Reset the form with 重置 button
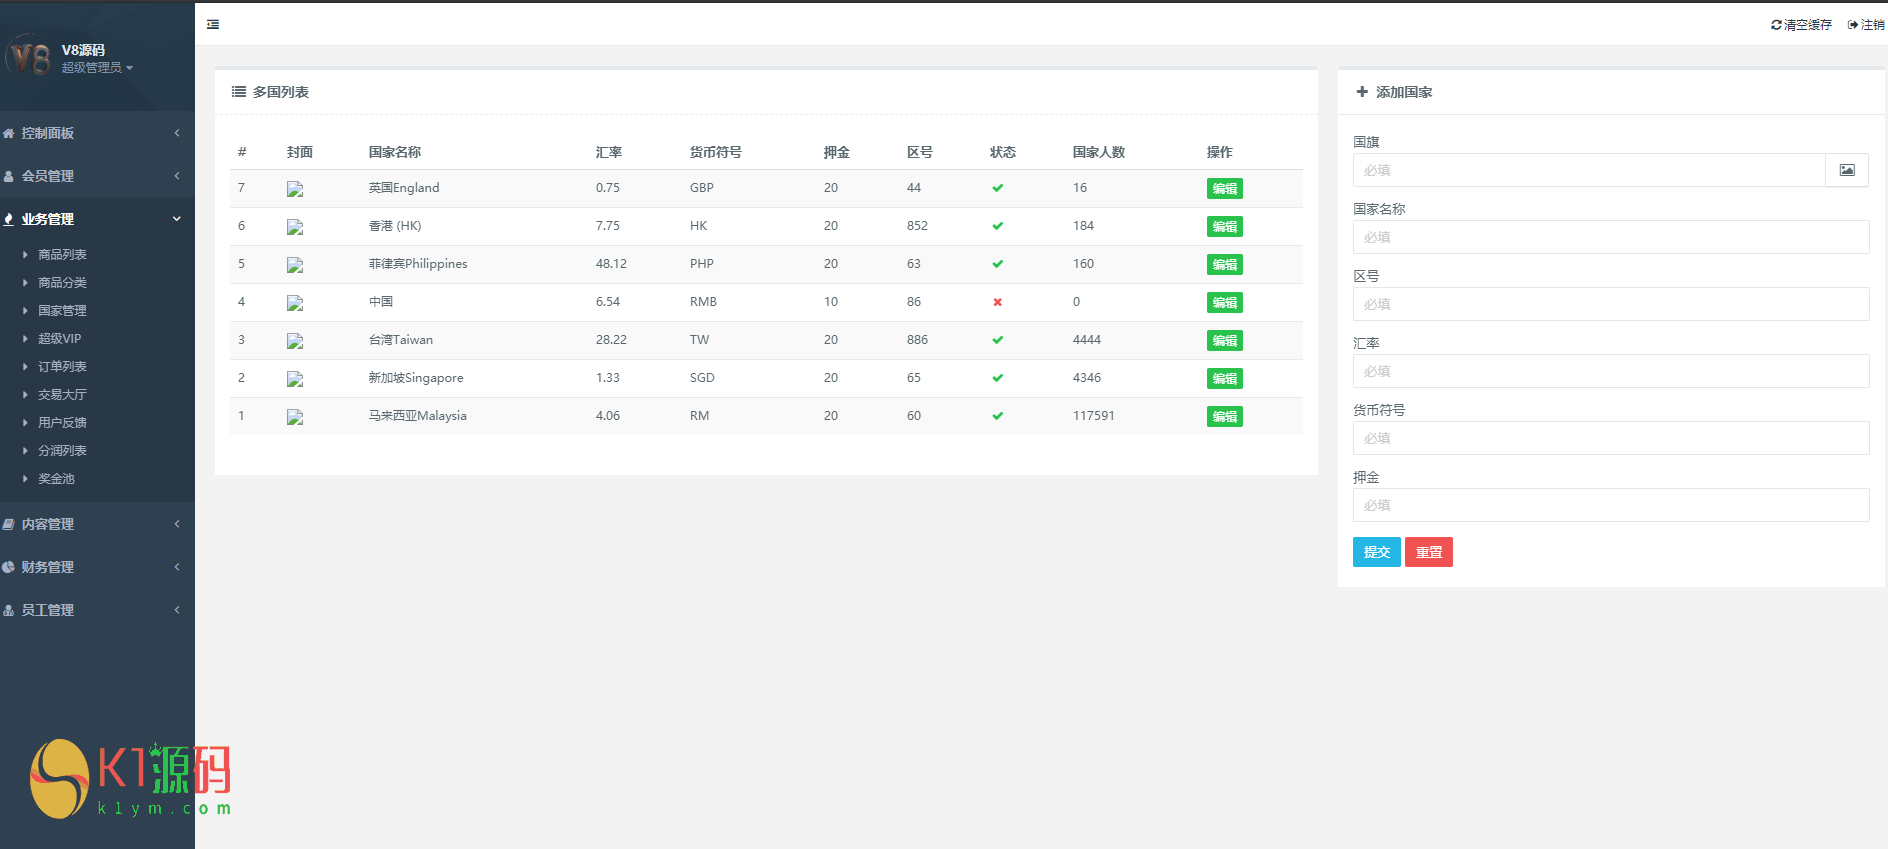Viewport: 1888px width, 849px height. pos(1429,552)
